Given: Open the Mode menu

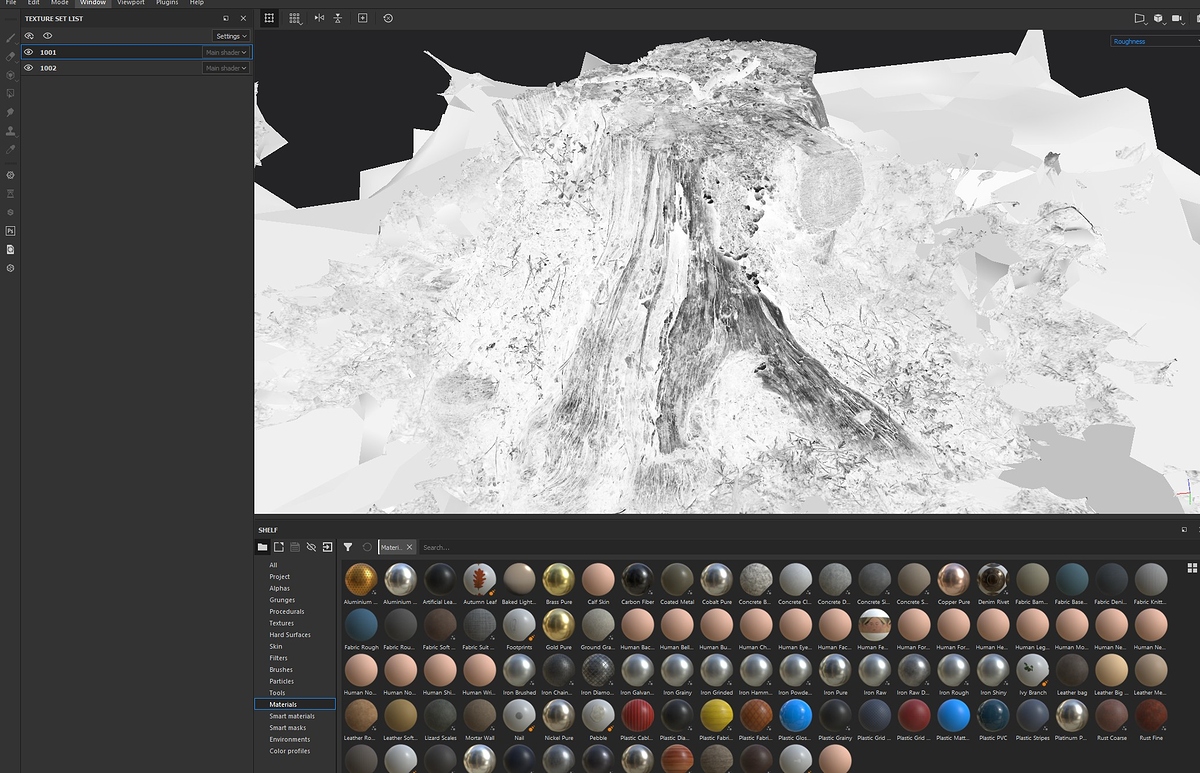Looking at the screenshot, I should pyautogui.click(x=60, y=3).
